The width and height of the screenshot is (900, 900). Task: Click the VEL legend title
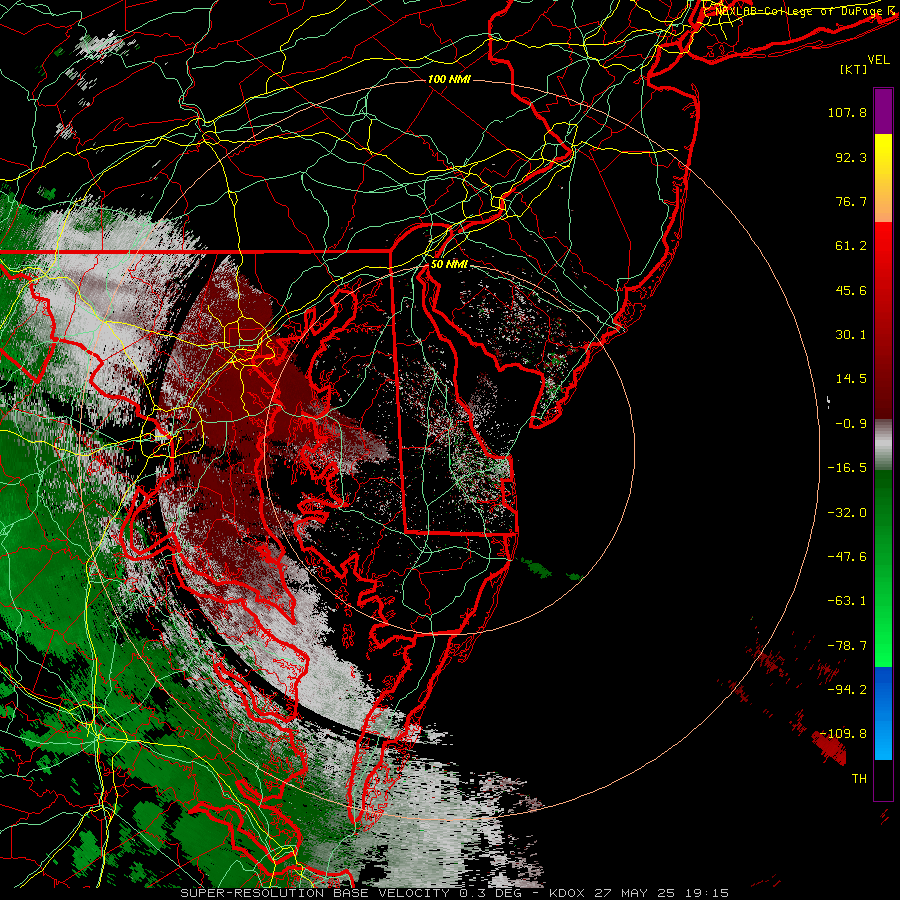tap(878, 59)
